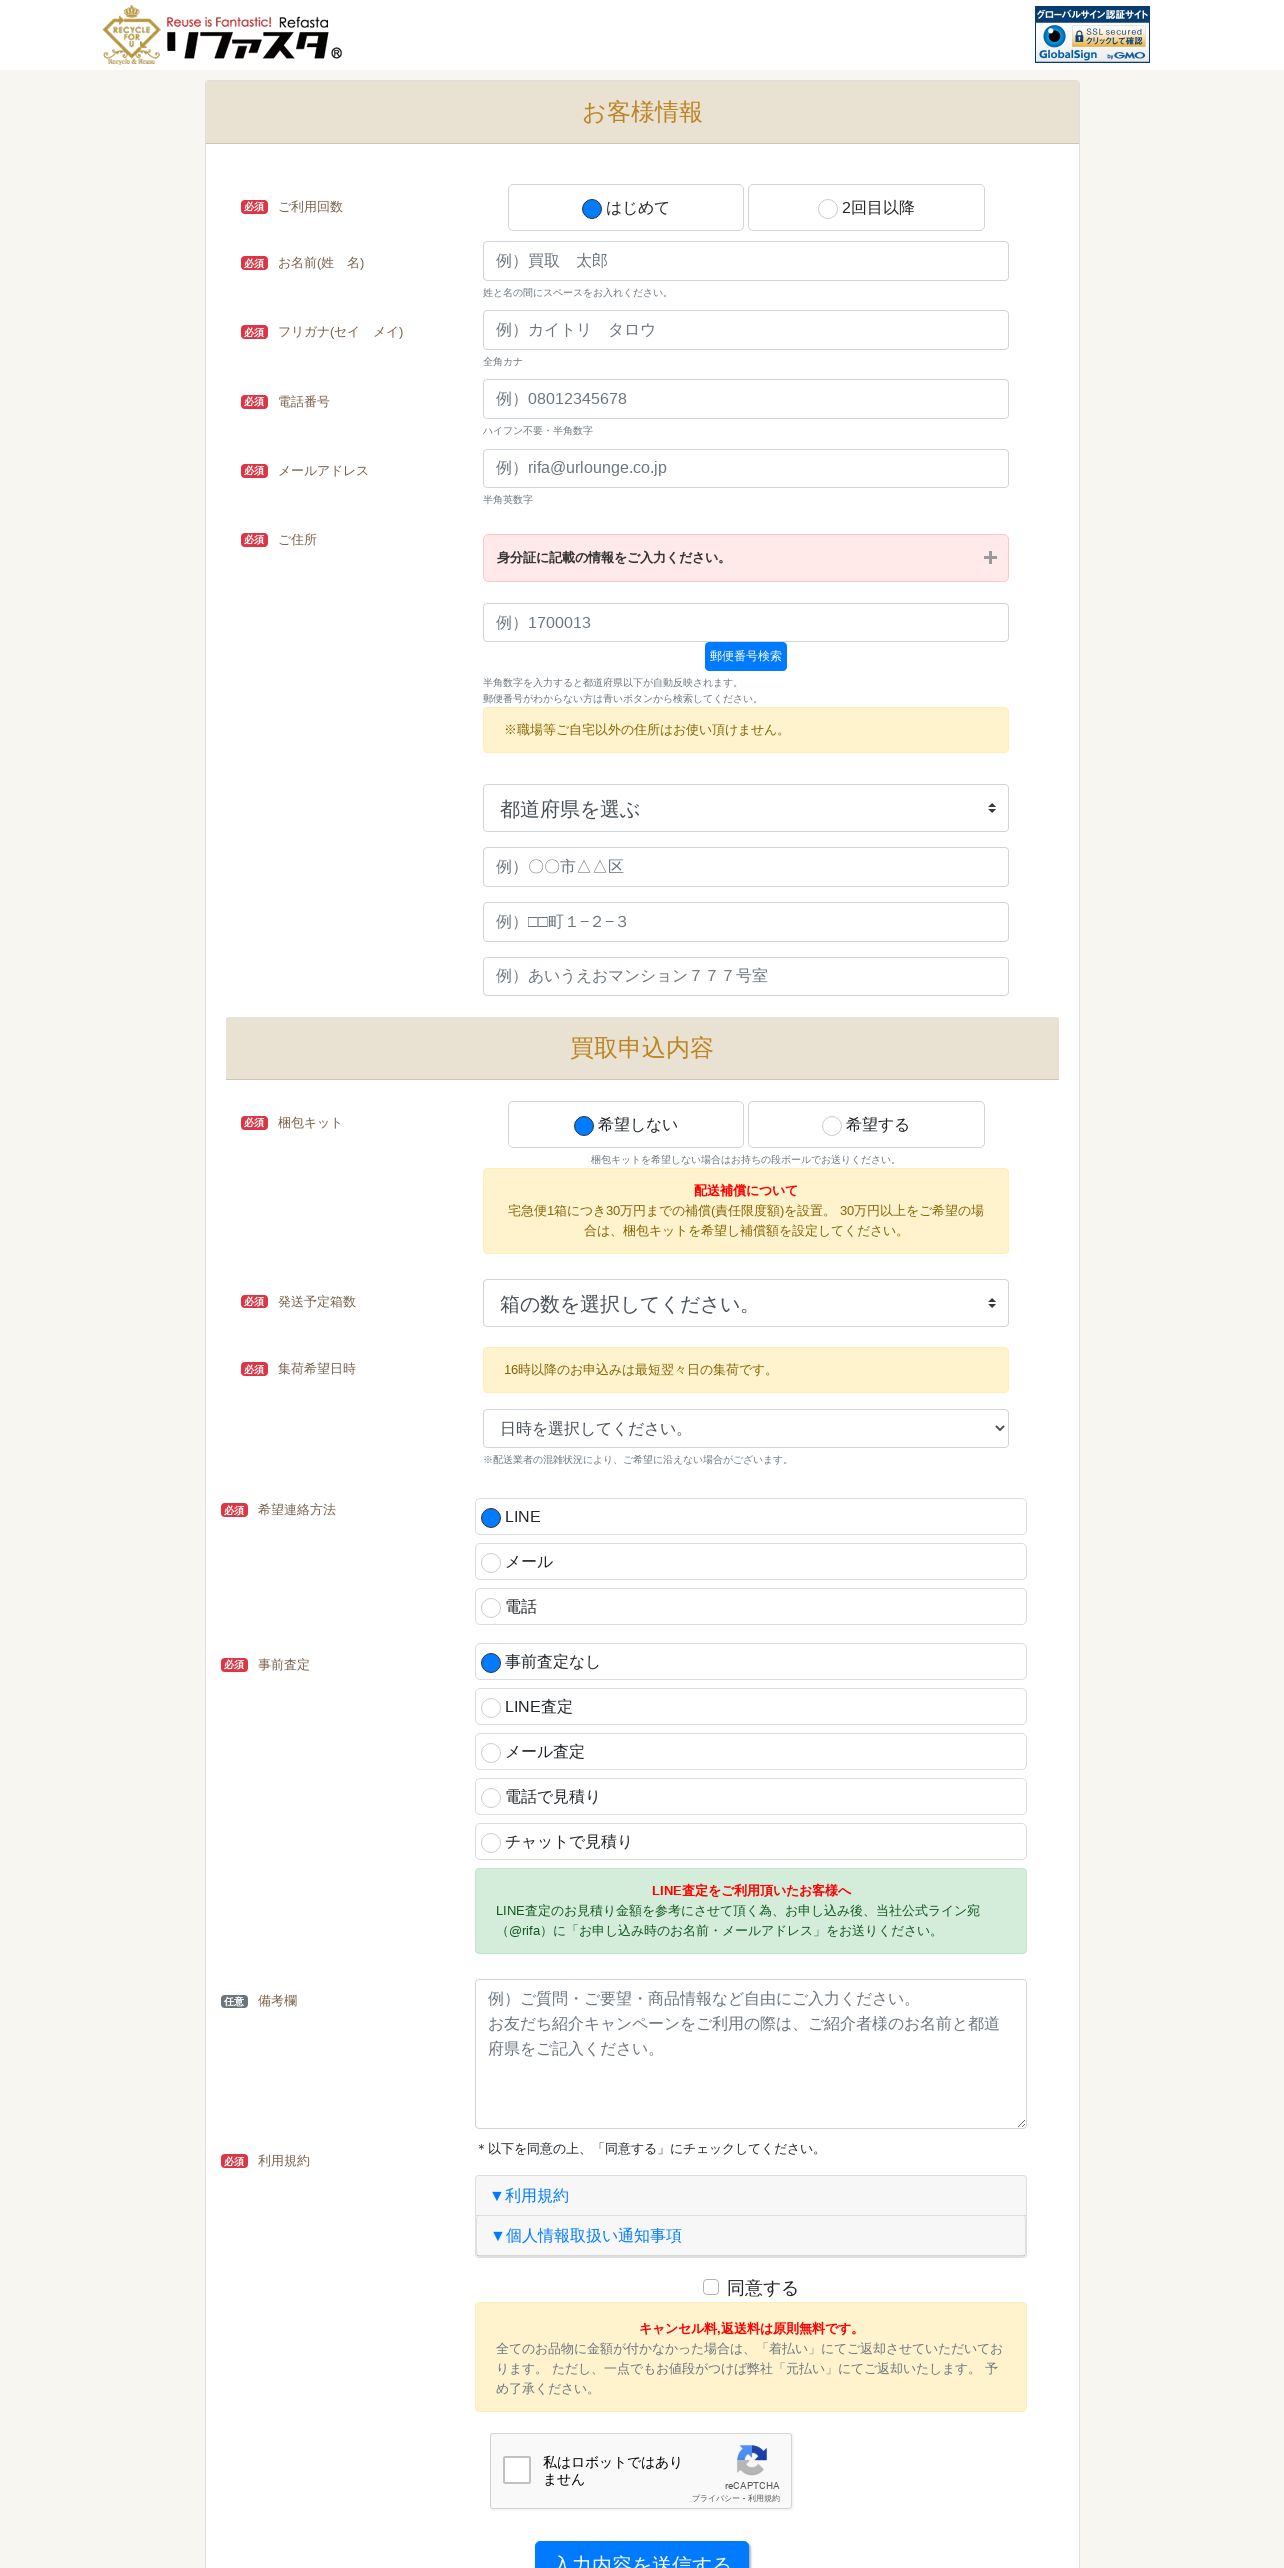Image resolution: width=1284 pixels, height=2568 pixels.
Task: Click the 発送予定箱数 field label
Action: 317,1302
